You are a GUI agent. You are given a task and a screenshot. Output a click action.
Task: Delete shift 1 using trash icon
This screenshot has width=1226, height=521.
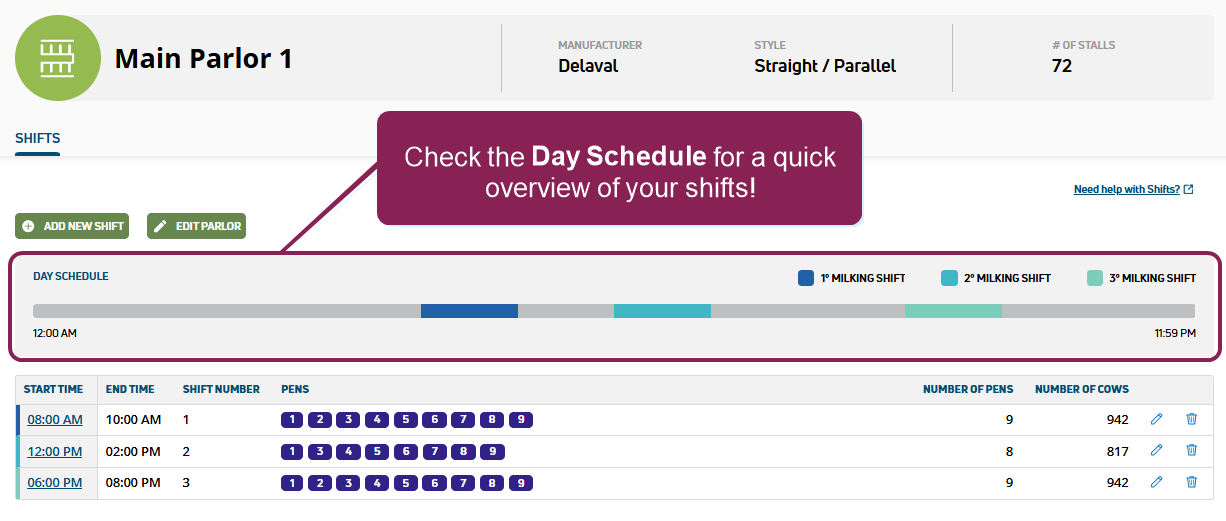(1191, 420)
